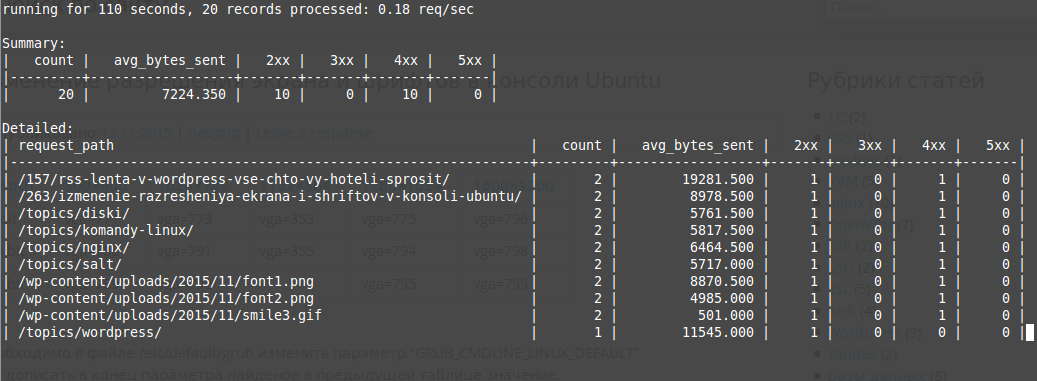Click the 'Detailed:' label

tap(38, 128)
